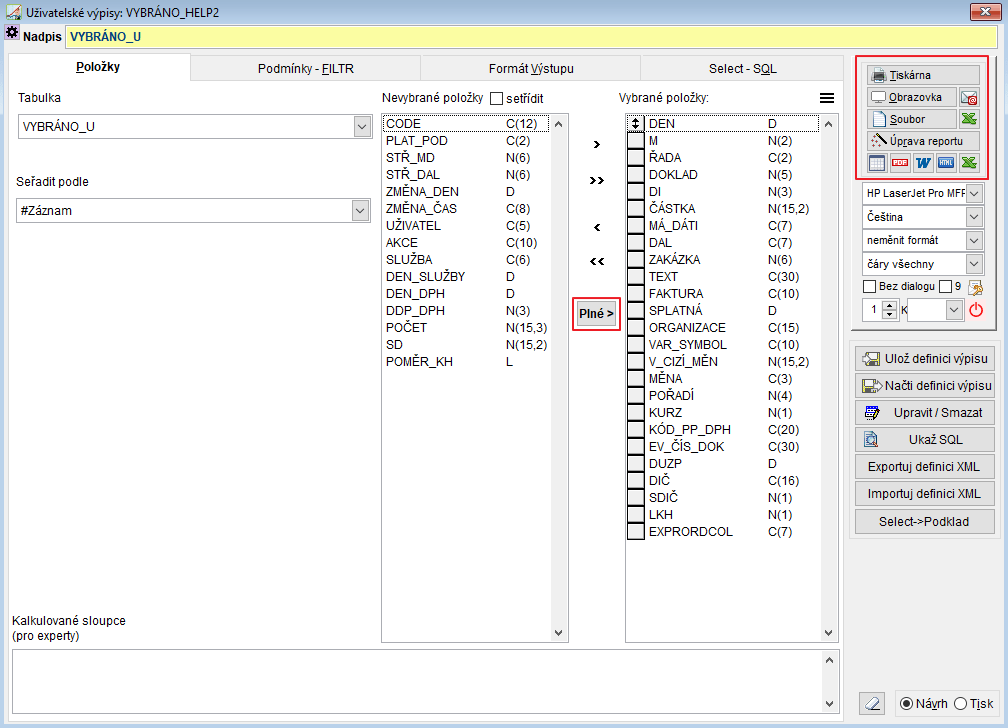Send report by e-mail icon beside Obrazovka
Image resolution: width=1008 pixels, height=728 pixels.
(x=969, y=98)
